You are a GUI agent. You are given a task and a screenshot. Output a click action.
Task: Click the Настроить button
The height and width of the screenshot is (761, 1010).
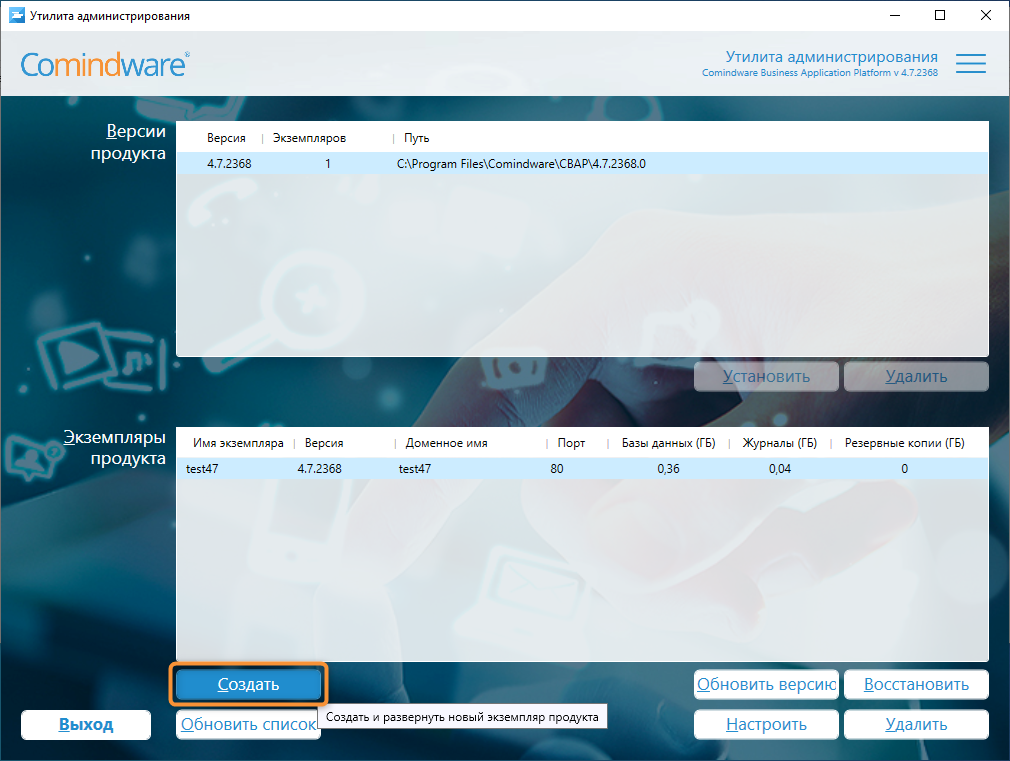[767, 724]
